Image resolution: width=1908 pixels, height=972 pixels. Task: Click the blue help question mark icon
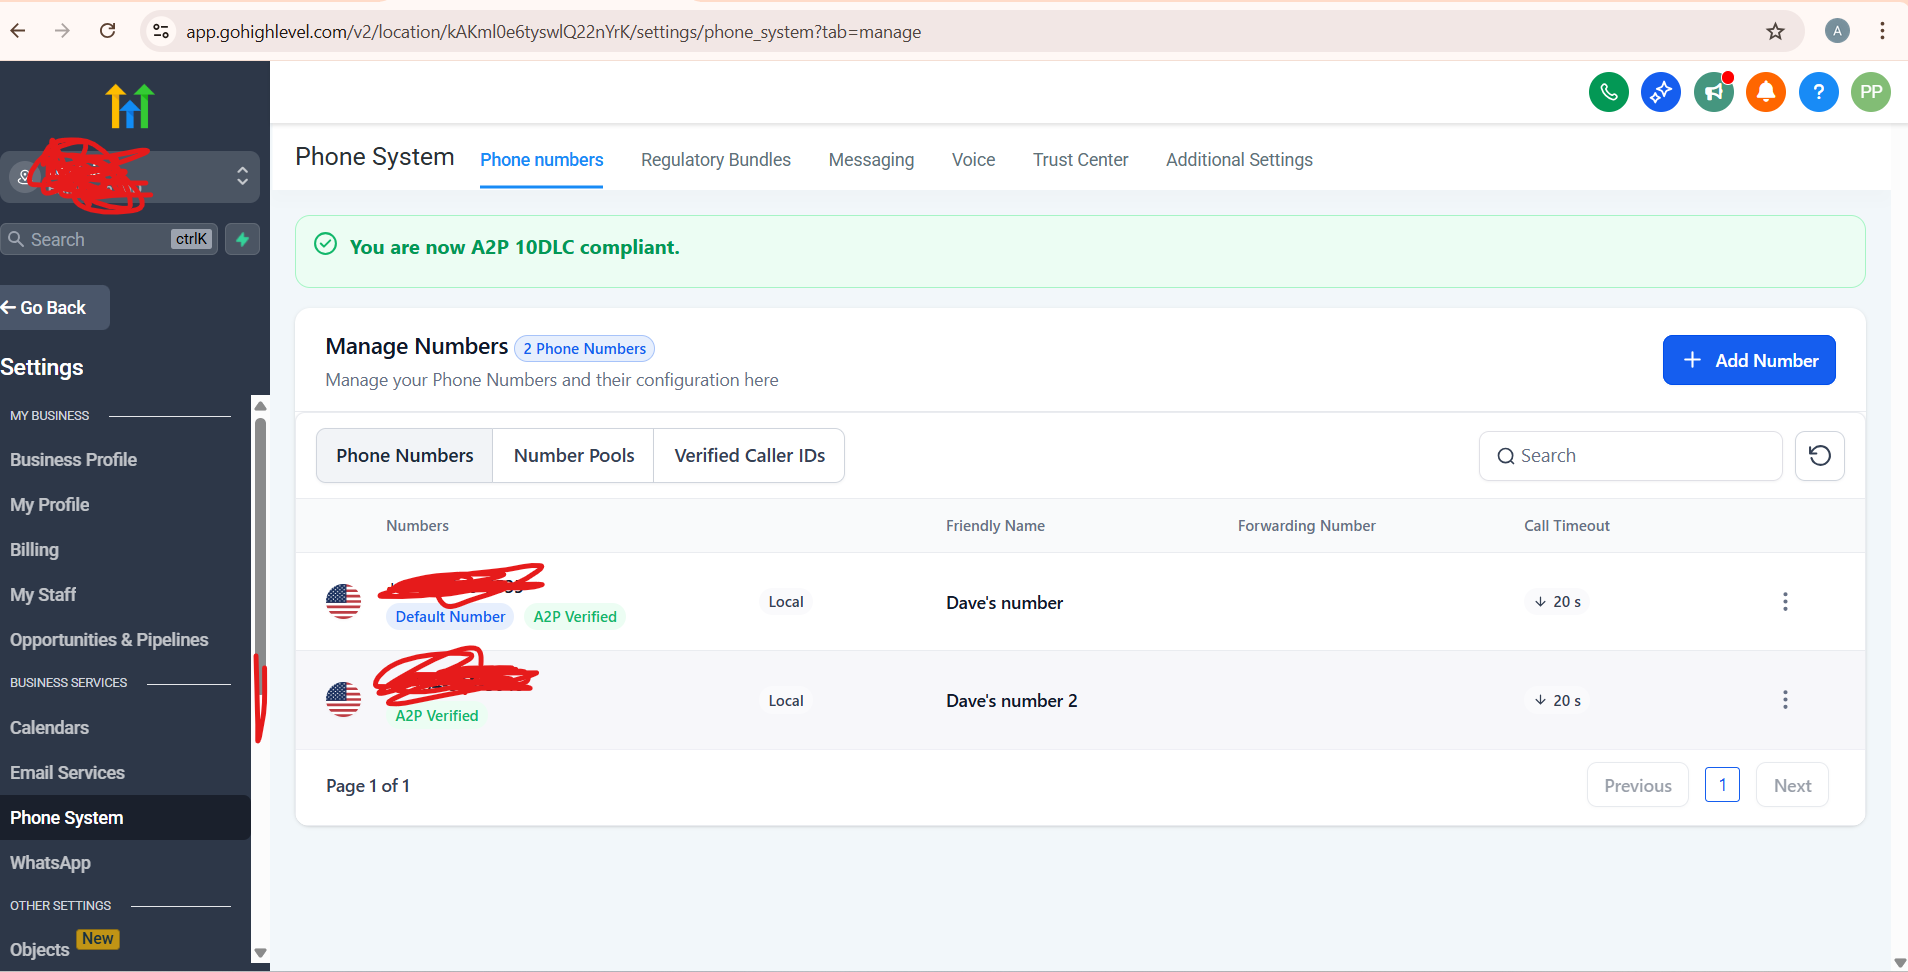1818,93
